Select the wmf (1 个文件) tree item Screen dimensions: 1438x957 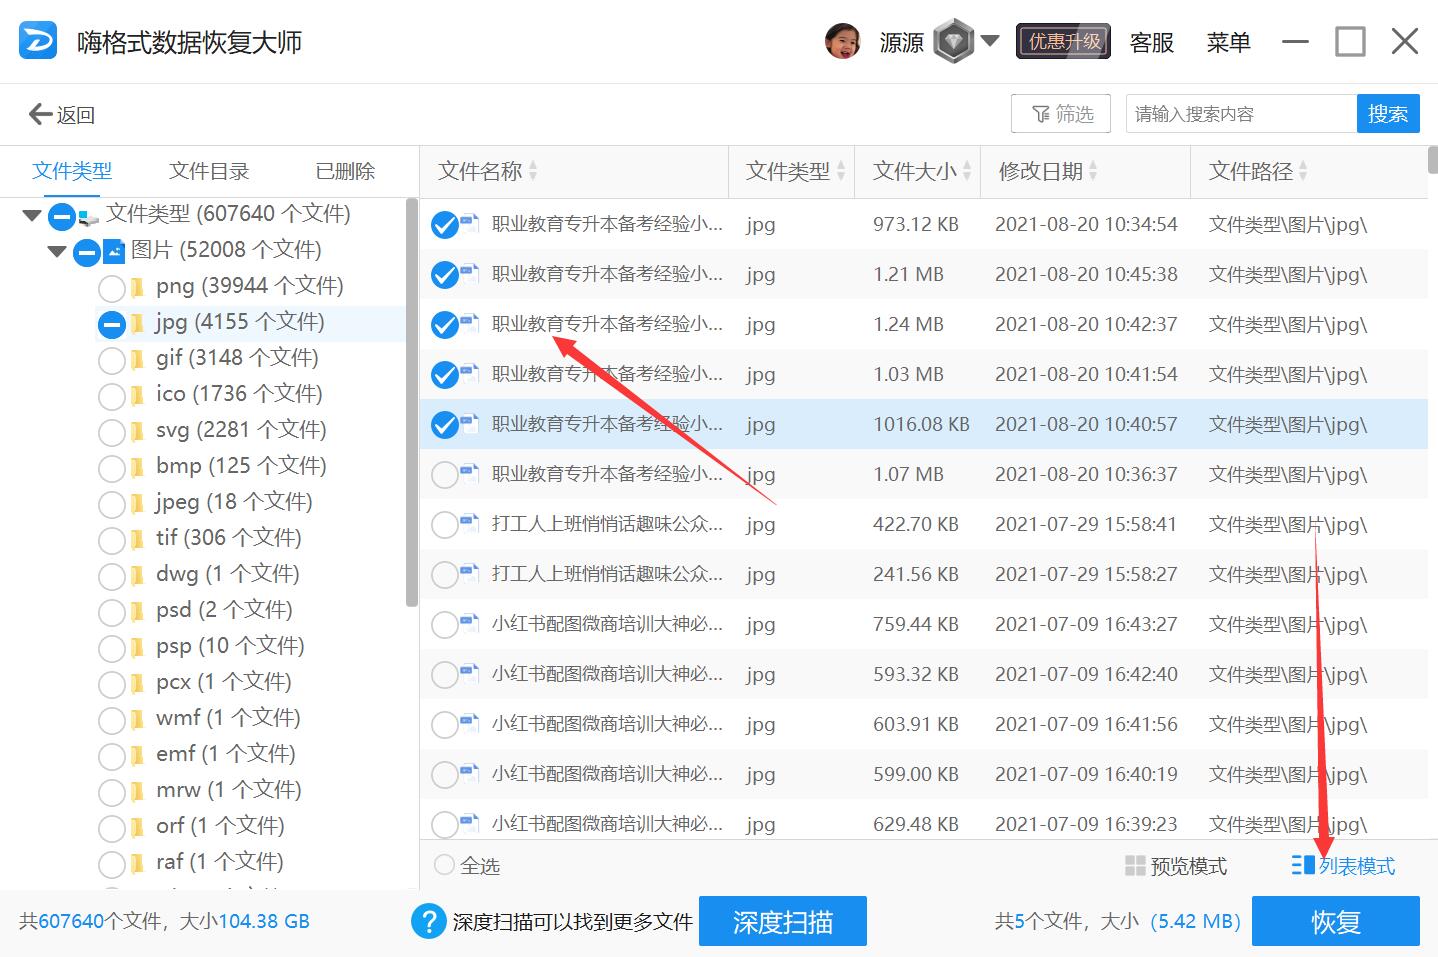(228, 718)
